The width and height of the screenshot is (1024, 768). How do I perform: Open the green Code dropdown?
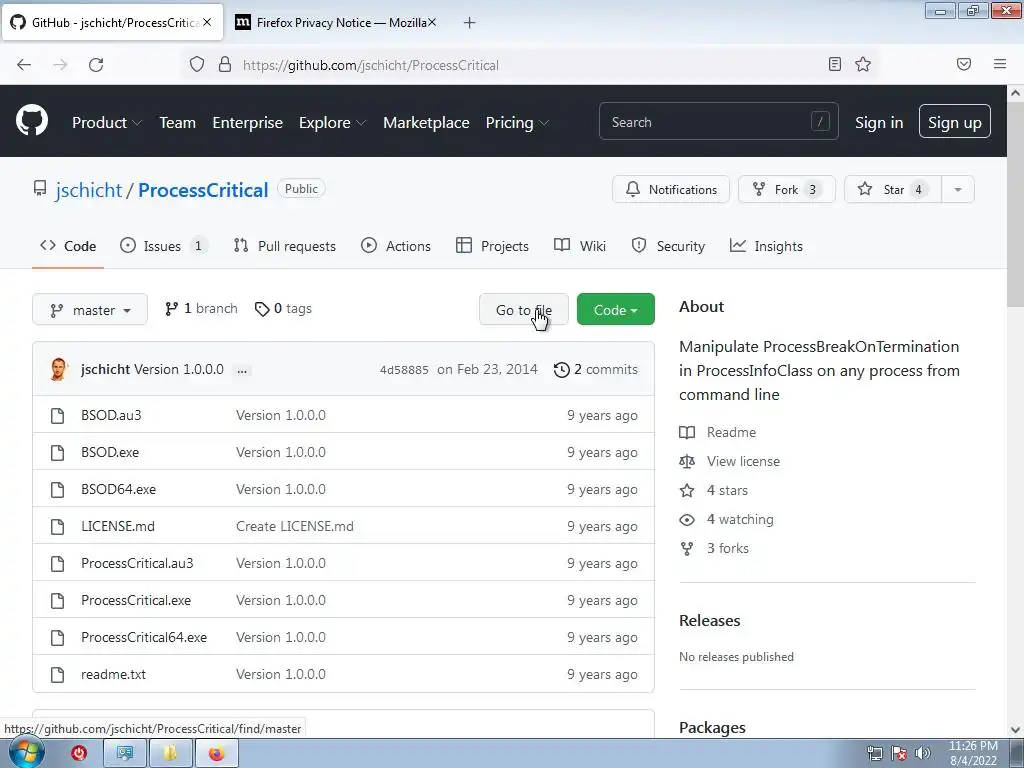[615, 310]
